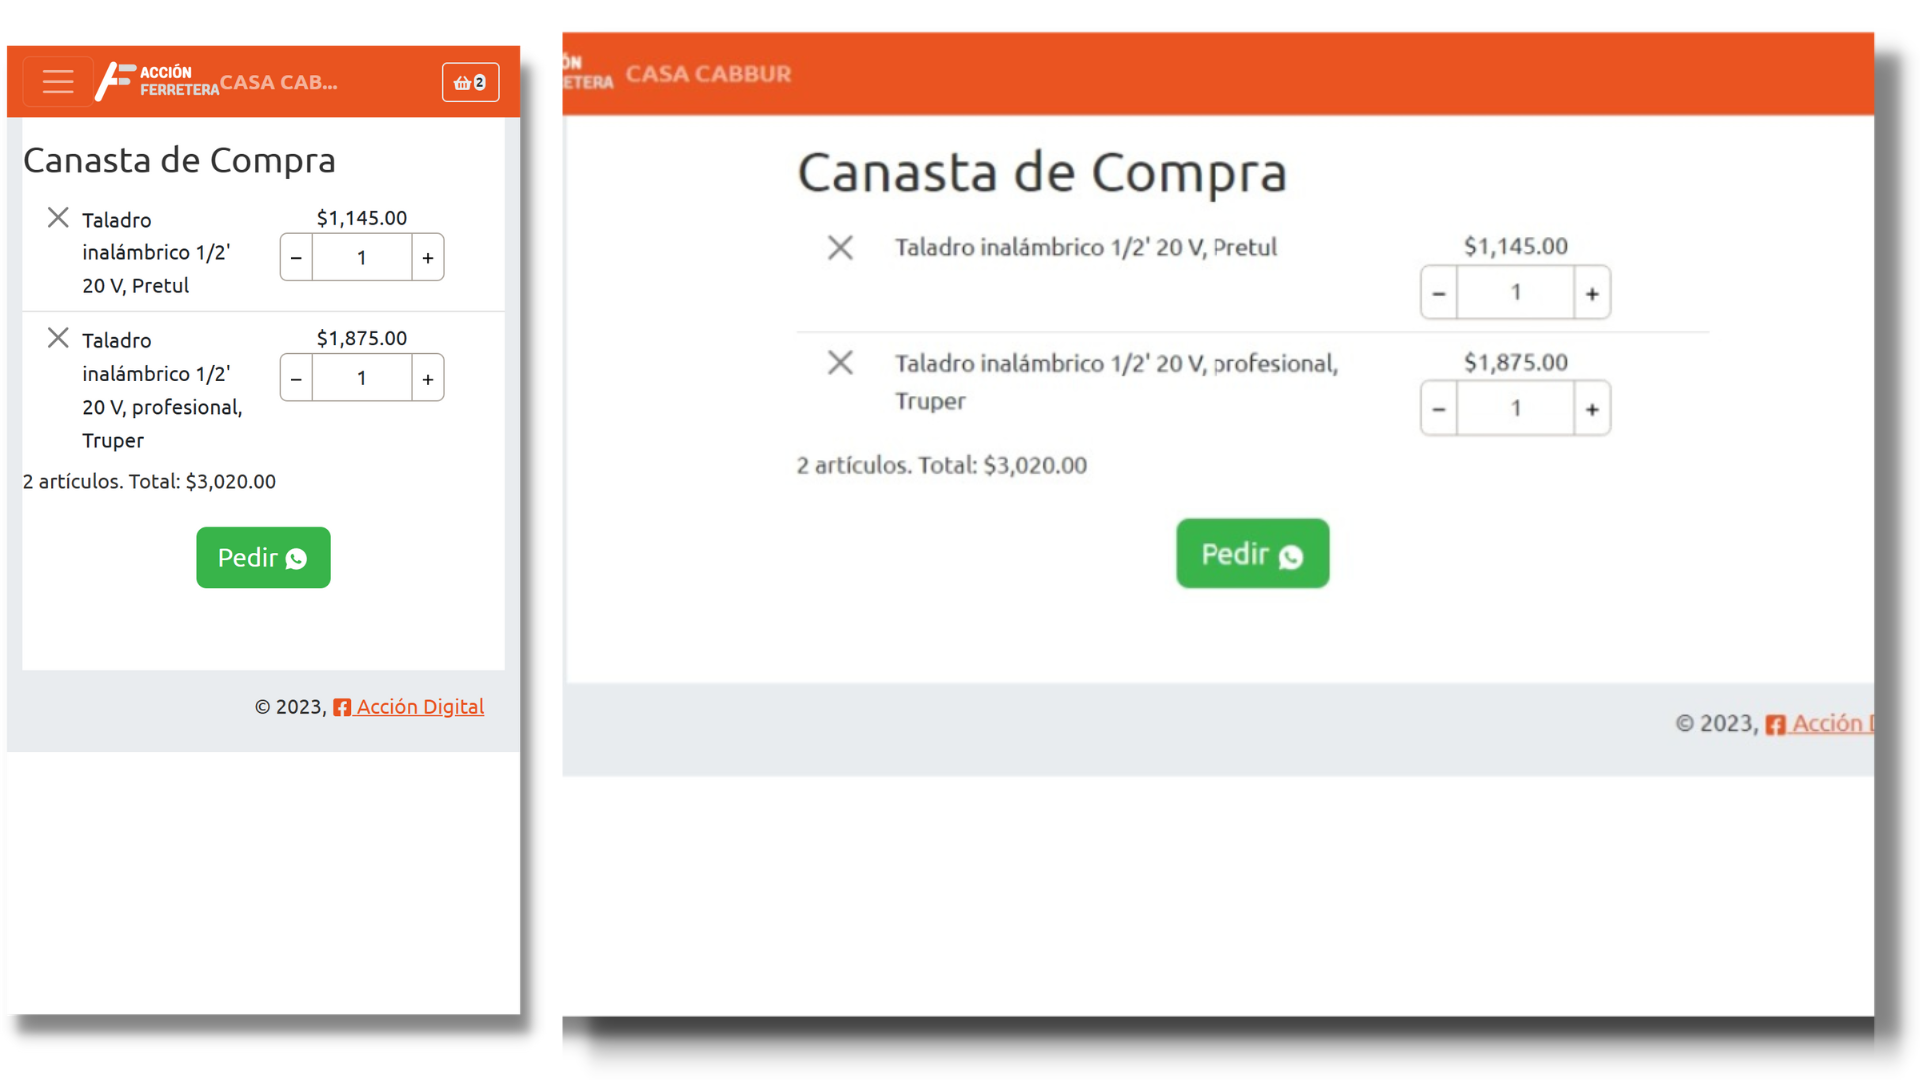Decrease Pretul quantity in desktop view
1920x1080 pixels.
1439,293
